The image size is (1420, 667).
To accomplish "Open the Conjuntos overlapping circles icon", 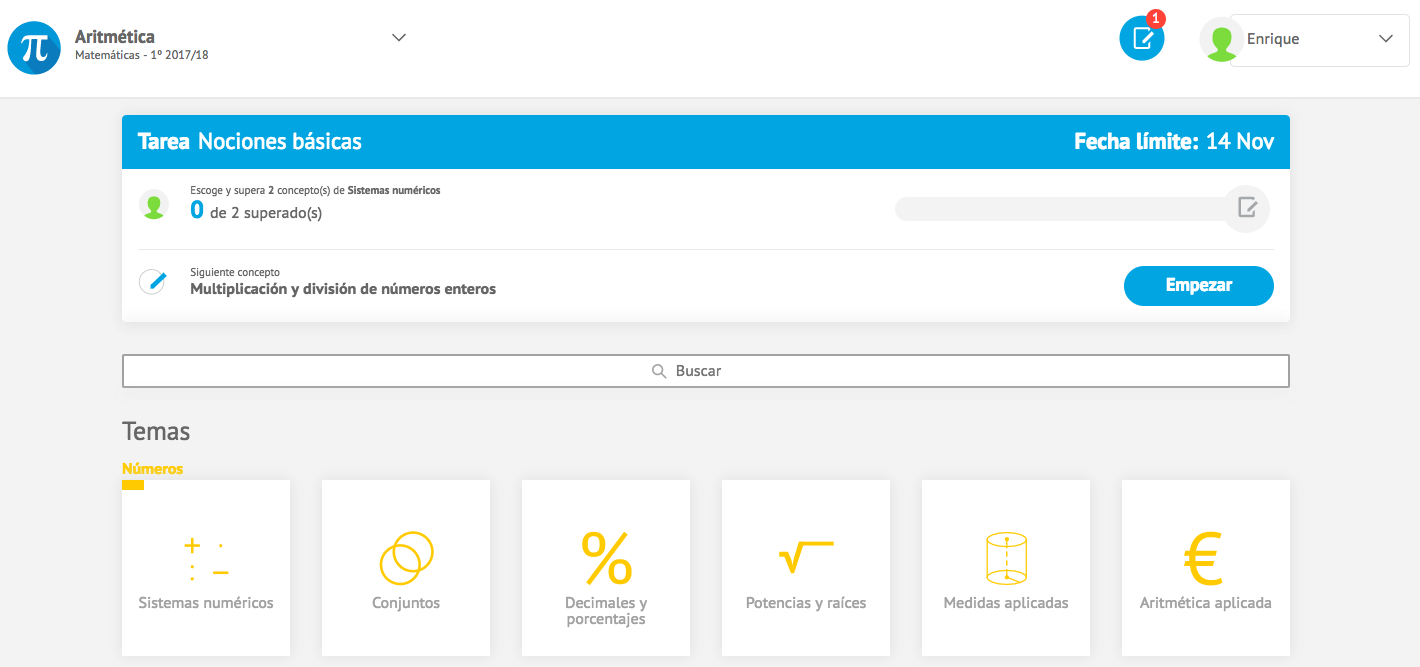I will (406, 558).
